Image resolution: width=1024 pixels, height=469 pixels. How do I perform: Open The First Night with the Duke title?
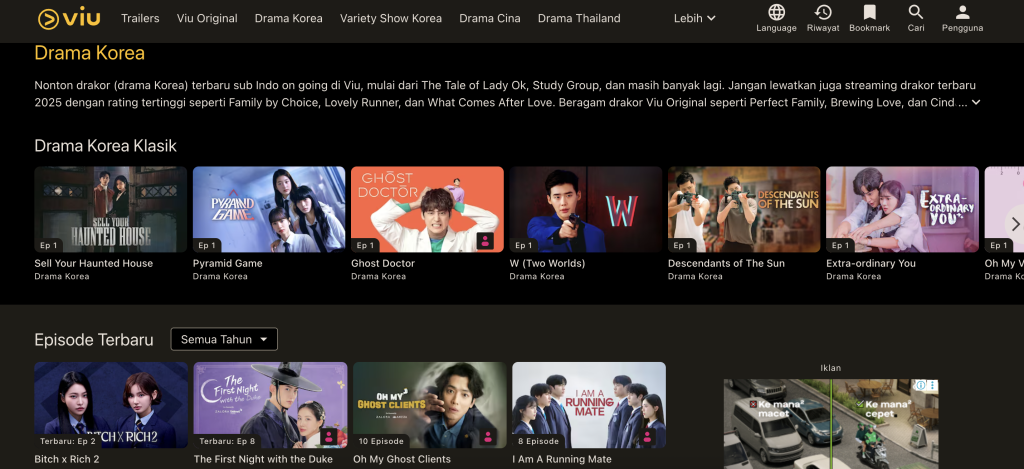(x=263, y=459)
